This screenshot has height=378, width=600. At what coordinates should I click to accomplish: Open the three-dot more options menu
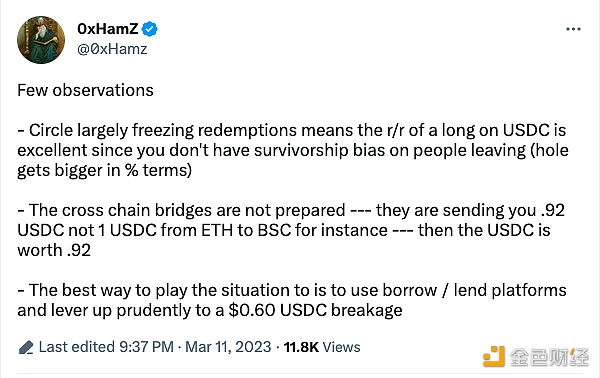pyautogui.click(x=573, y=29)
